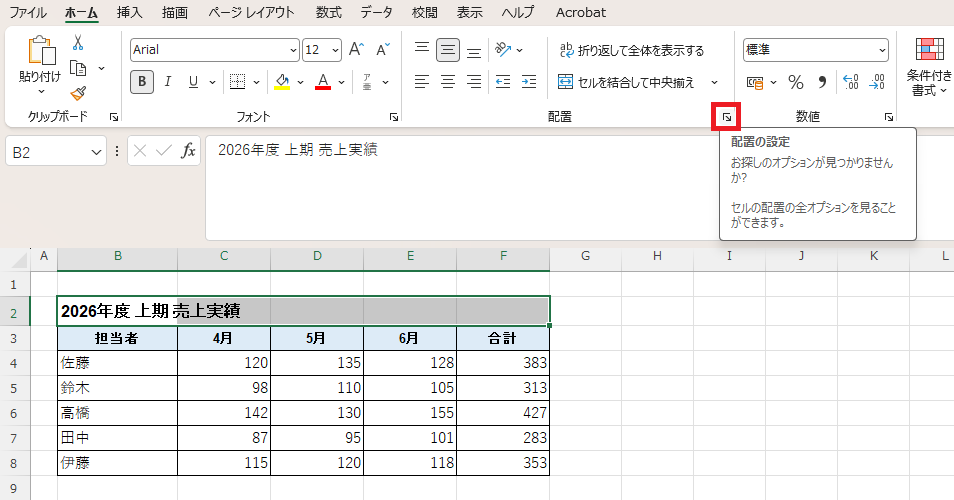Apply yellow fill color bucket

click(x=282, y=82)
